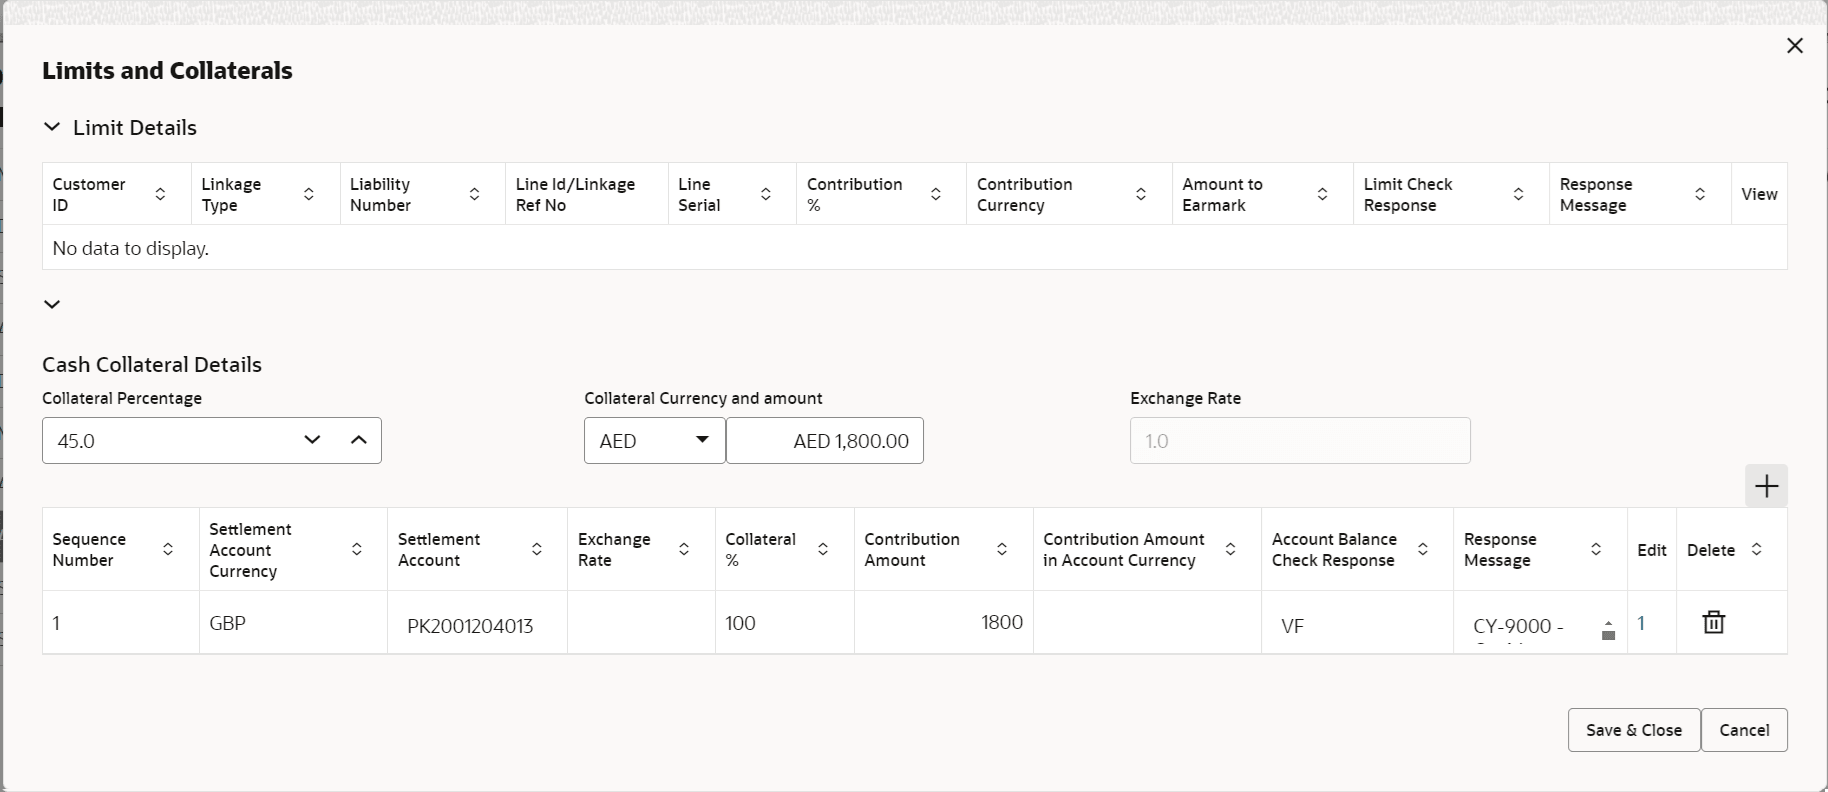This screenshot has width=1828, height=792.
Task: Sort by Customer ID column
Action: coord(160,194)
